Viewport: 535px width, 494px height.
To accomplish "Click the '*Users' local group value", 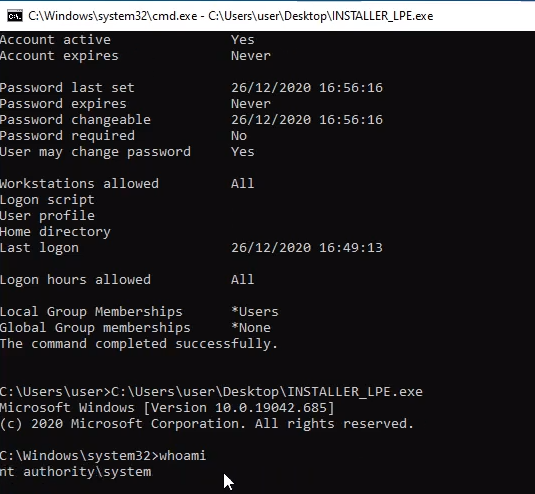I will (255, 311).
